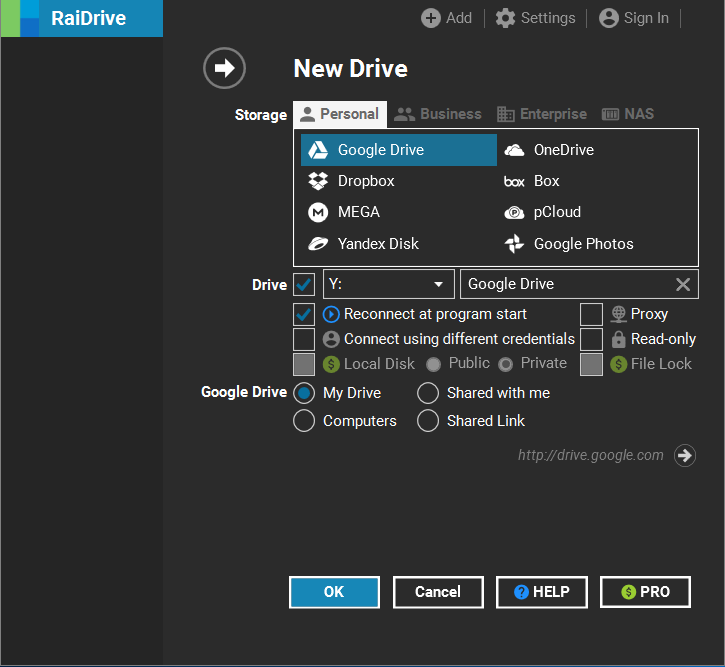
Task: Enable Connect using different credentials checkbox
Action: pos(304,339)
